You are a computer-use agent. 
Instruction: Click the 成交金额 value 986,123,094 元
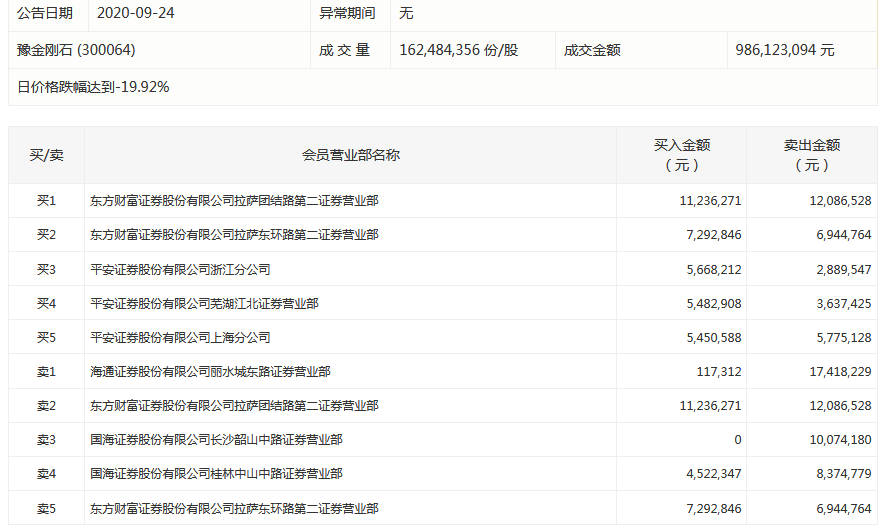click(784, 50)
